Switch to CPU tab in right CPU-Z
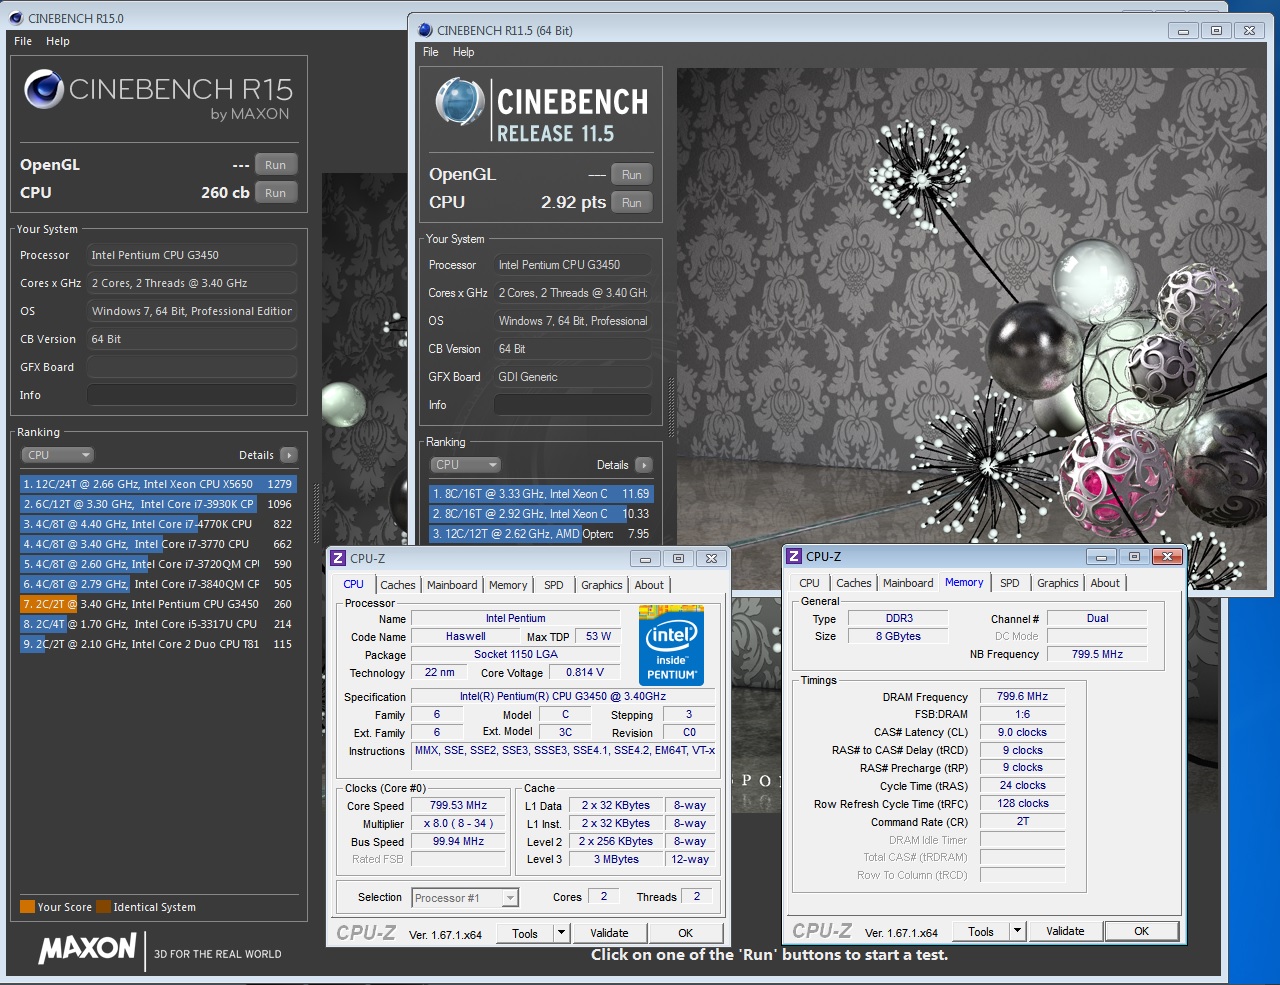The image size is (1280, 985). (810, 583)
